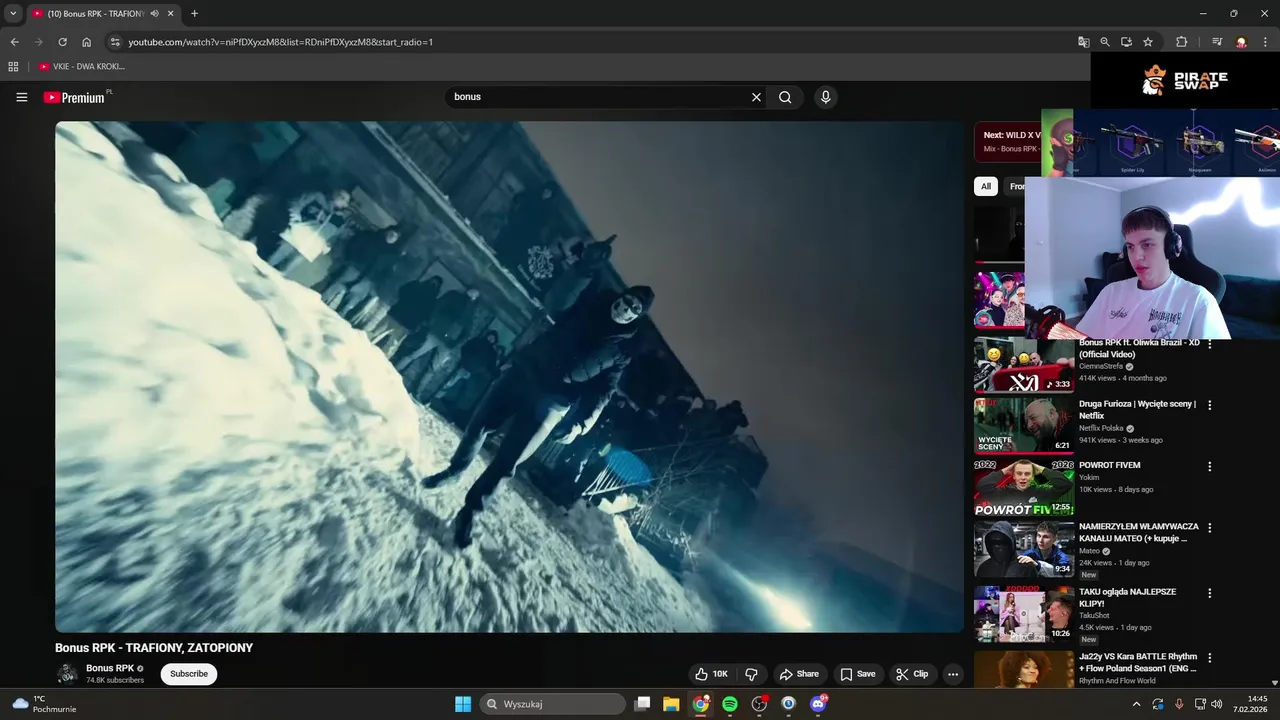Open the 'VKIE - DWA KROKI...' bookmark
The height and width of the screenshot is (720, 1280).
click(x=82, y=67)
